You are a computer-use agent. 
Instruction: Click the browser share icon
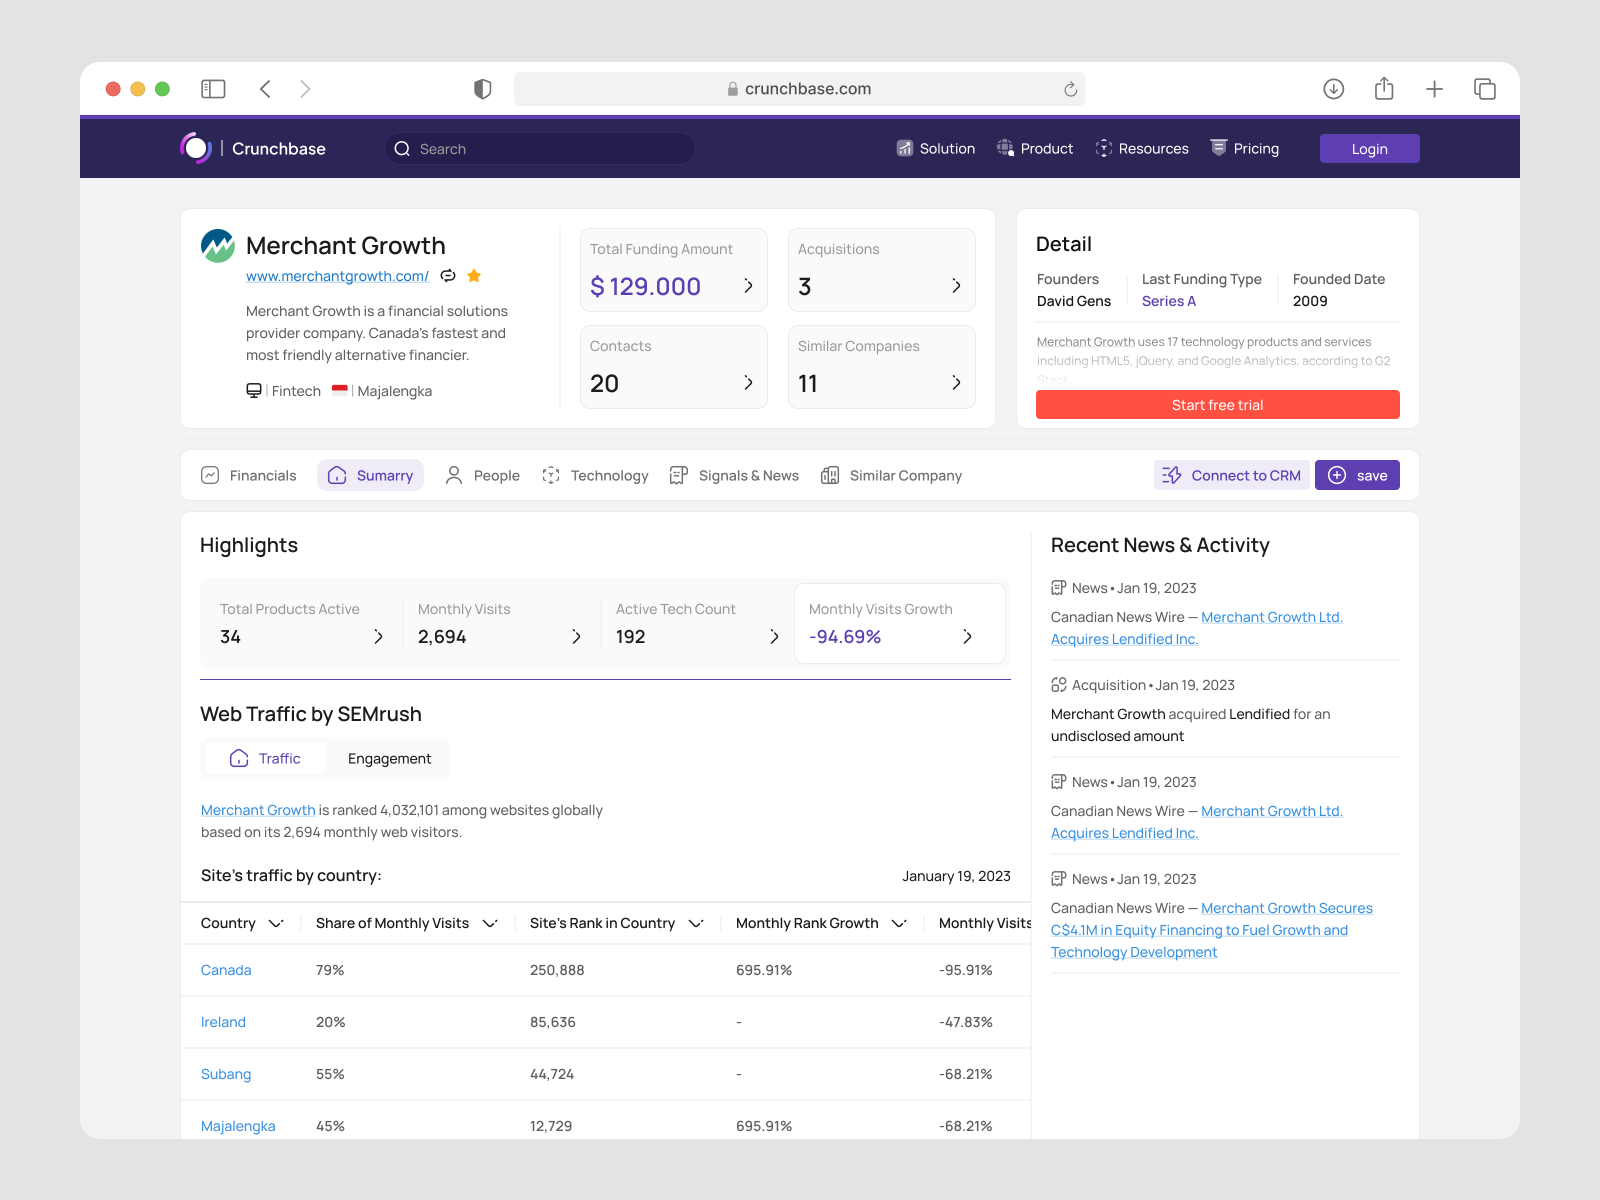[1384, 89]
